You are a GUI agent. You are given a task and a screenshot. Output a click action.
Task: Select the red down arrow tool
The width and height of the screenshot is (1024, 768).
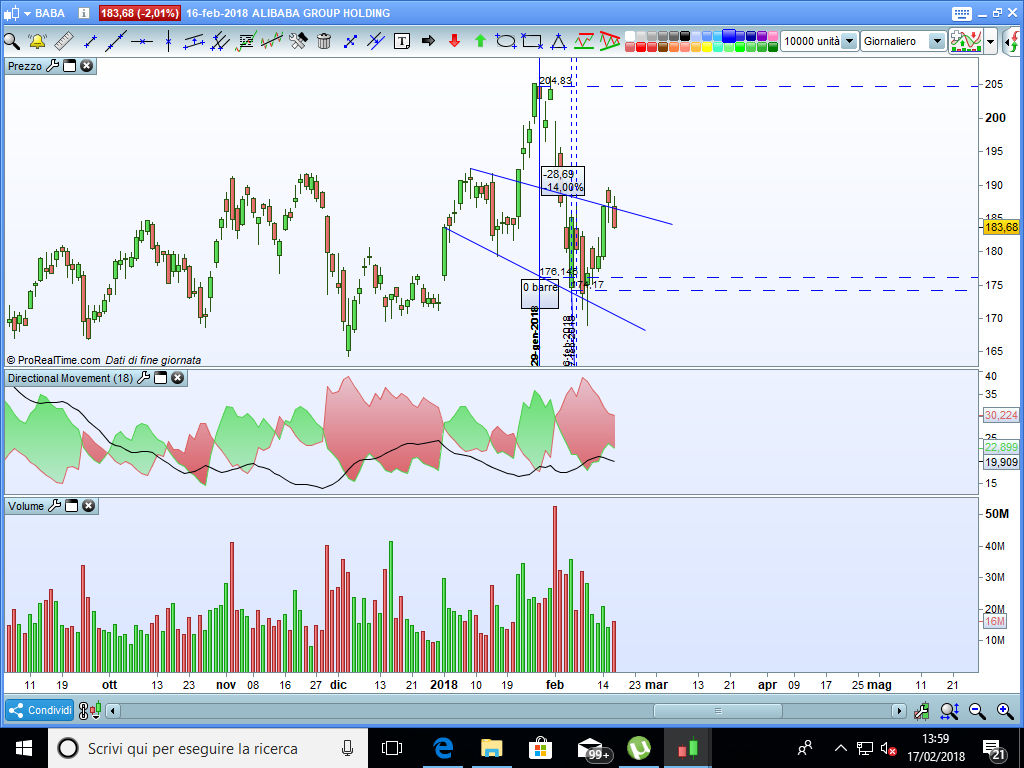(x=455, y=41)
